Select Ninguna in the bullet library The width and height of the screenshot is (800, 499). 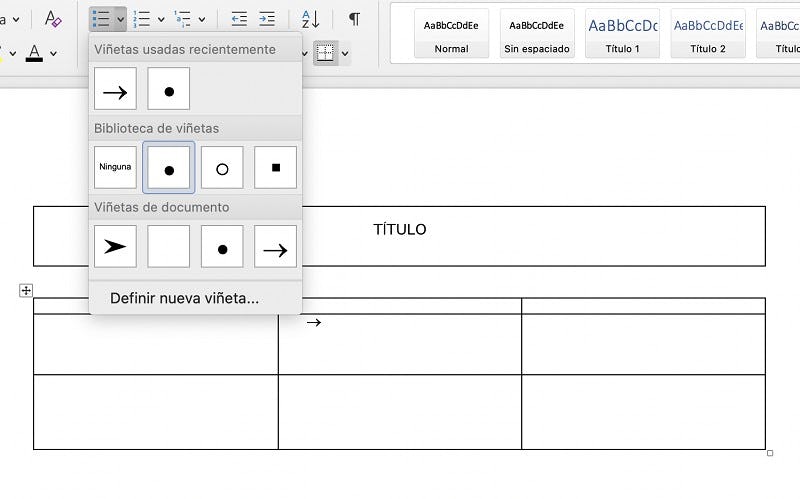coord(115,167)
